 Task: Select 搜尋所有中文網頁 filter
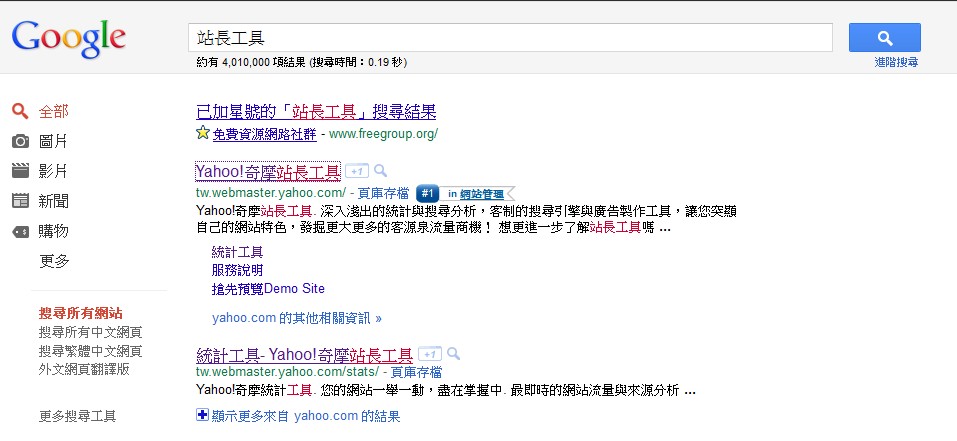(x=90, y=332)
